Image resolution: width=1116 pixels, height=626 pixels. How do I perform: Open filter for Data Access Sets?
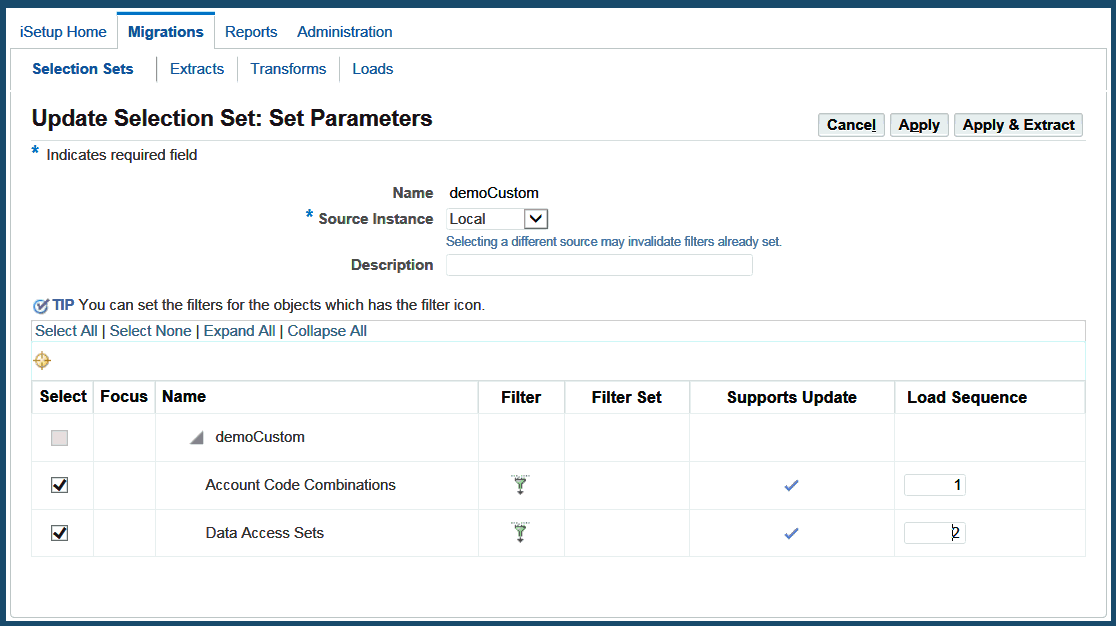[x=520, y=533]
